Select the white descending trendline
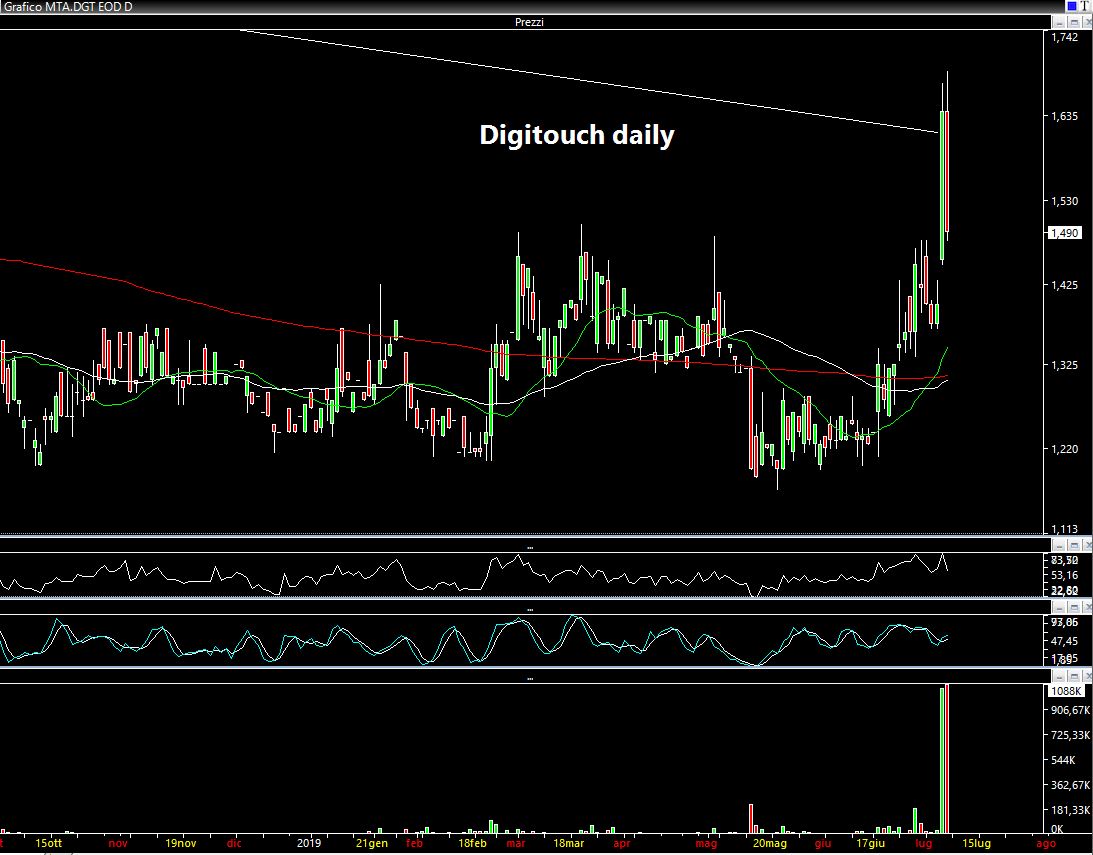This screenshot has width=1093, height=855. (589, 81)
